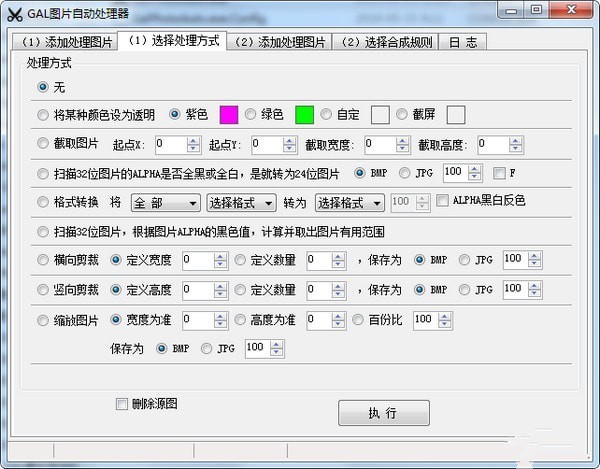Open the 选择处理方式 tab
Image resolution: width=600 pixels, height=469 pixels.
(172, 40)
